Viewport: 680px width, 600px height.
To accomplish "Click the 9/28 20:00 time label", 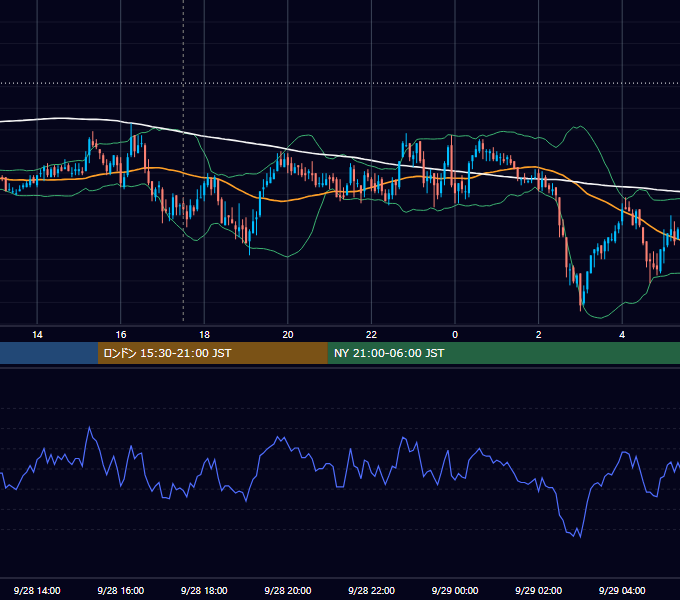I will (x=288, y=590).
